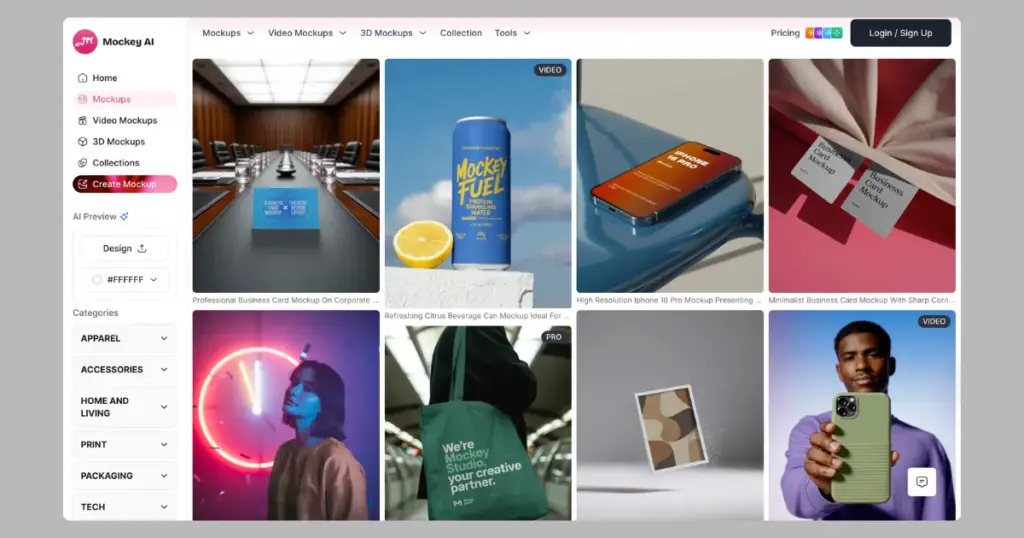Open the Mockey Fuel can mockup
The image size is (1024, 538).
[x=477, y=183]
